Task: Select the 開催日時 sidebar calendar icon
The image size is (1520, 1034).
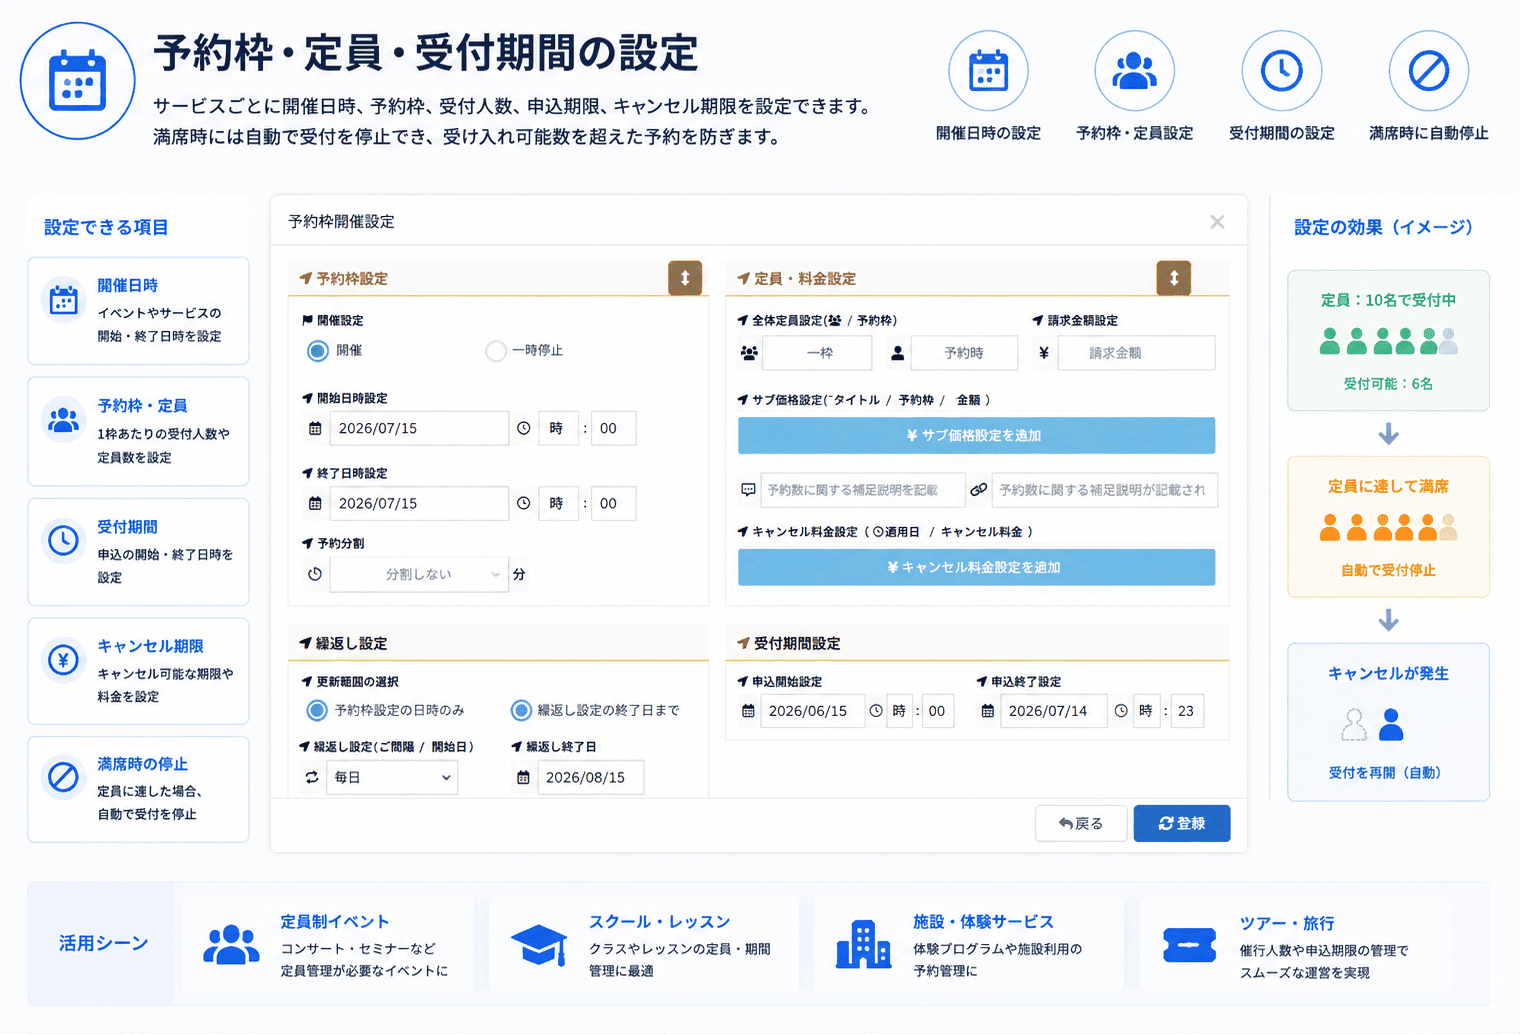Action: [x=64, y=300]
